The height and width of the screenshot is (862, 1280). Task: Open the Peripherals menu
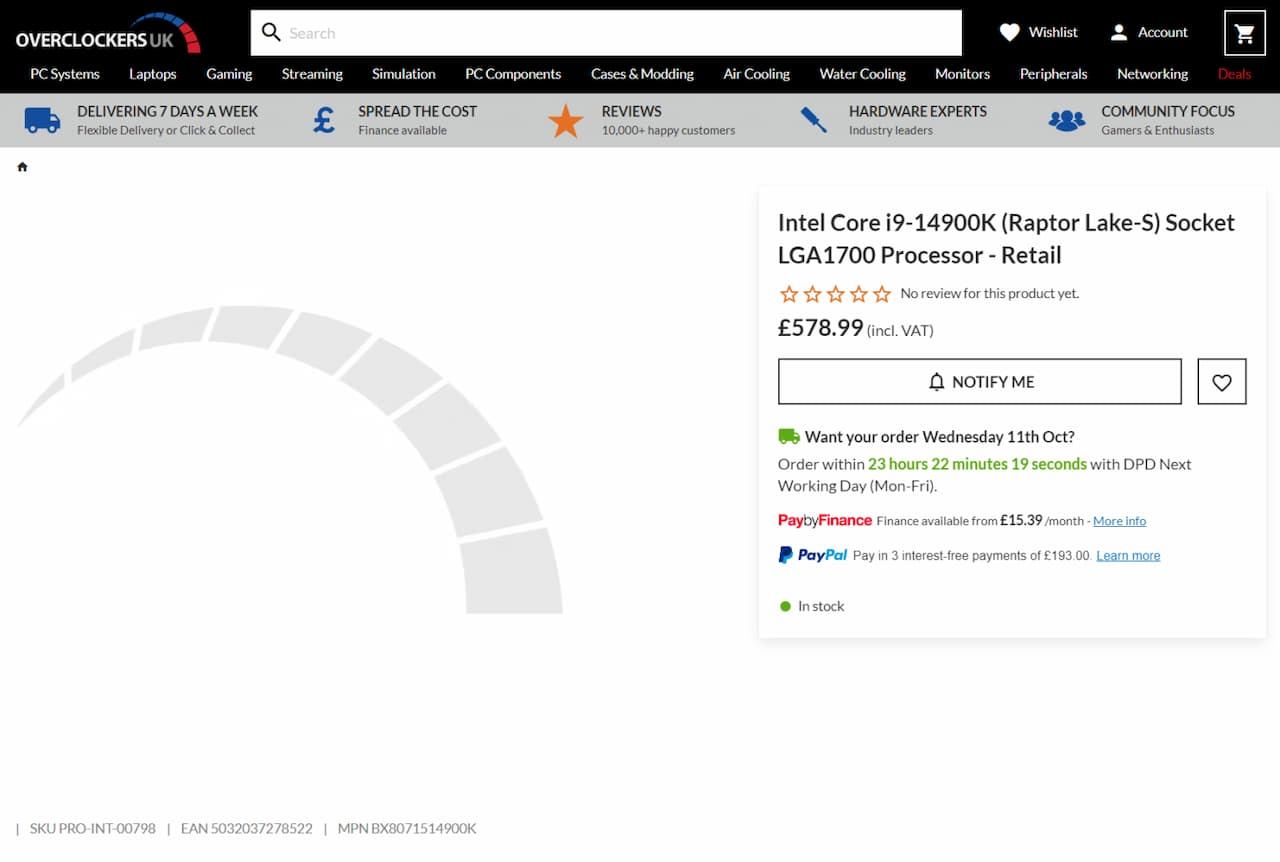1054,74
